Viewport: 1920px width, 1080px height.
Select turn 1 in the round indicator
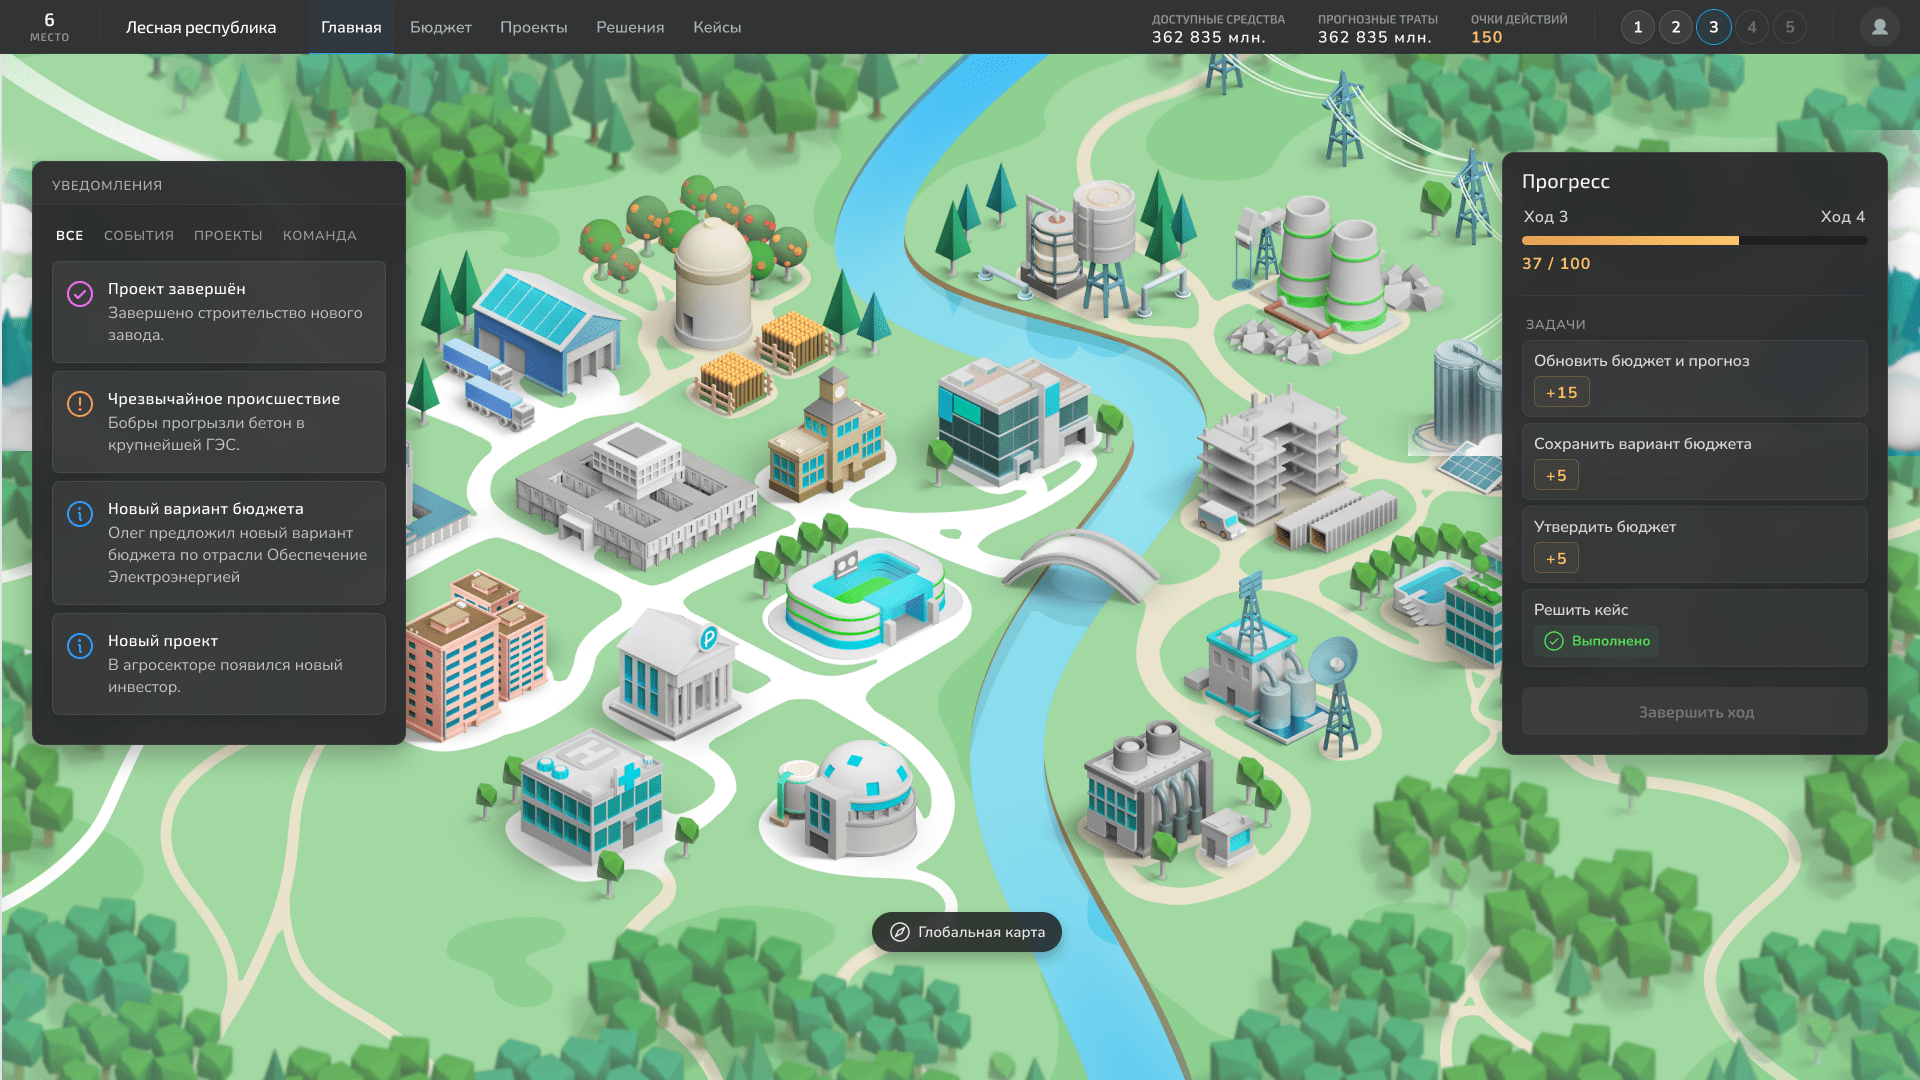click(1637, 27)
